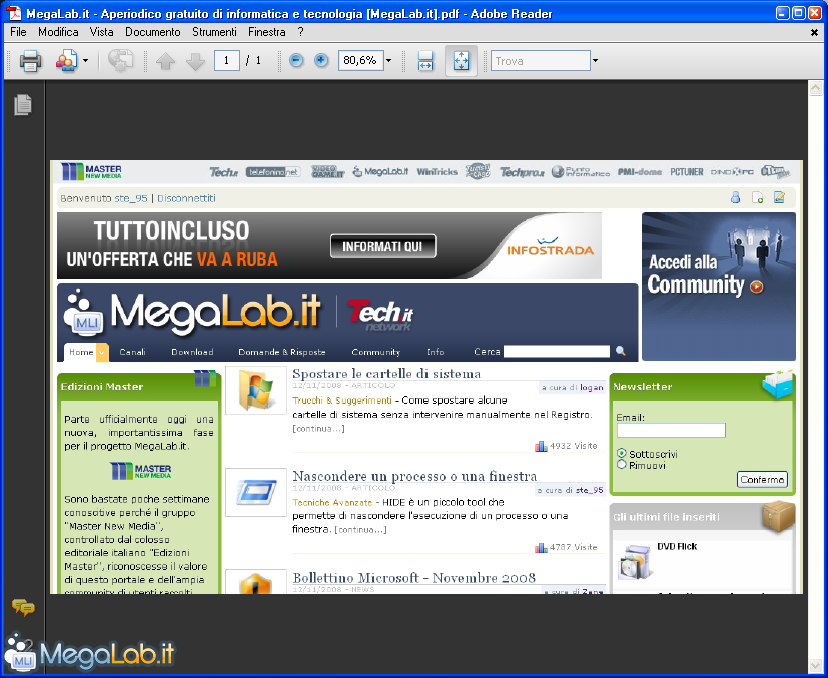
Task: Click the Conferma newsletter button
Action: tap(762, 479)
